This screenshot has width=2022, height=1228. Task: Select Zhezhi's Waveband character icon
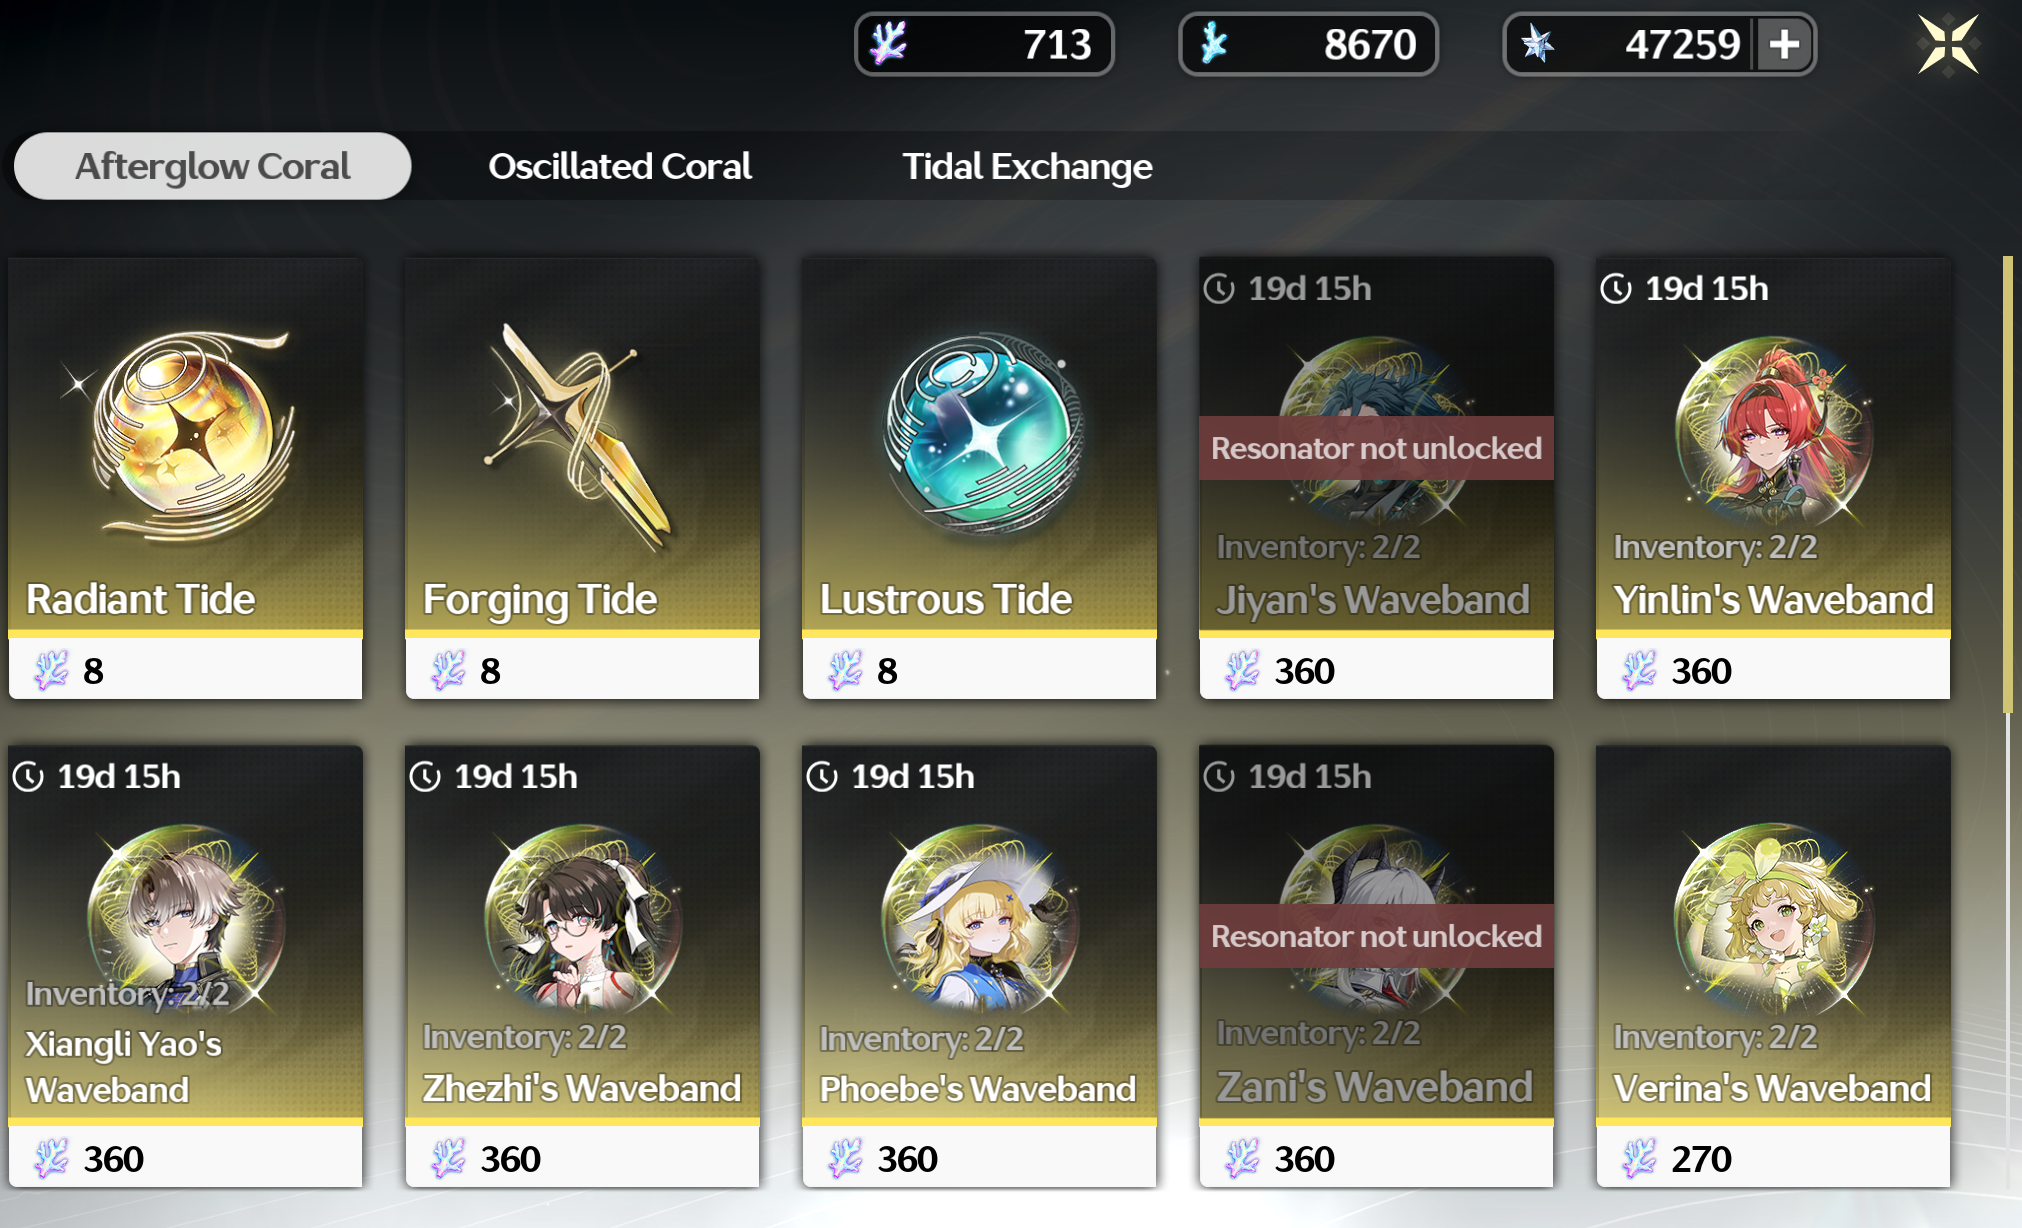[582, 918]
